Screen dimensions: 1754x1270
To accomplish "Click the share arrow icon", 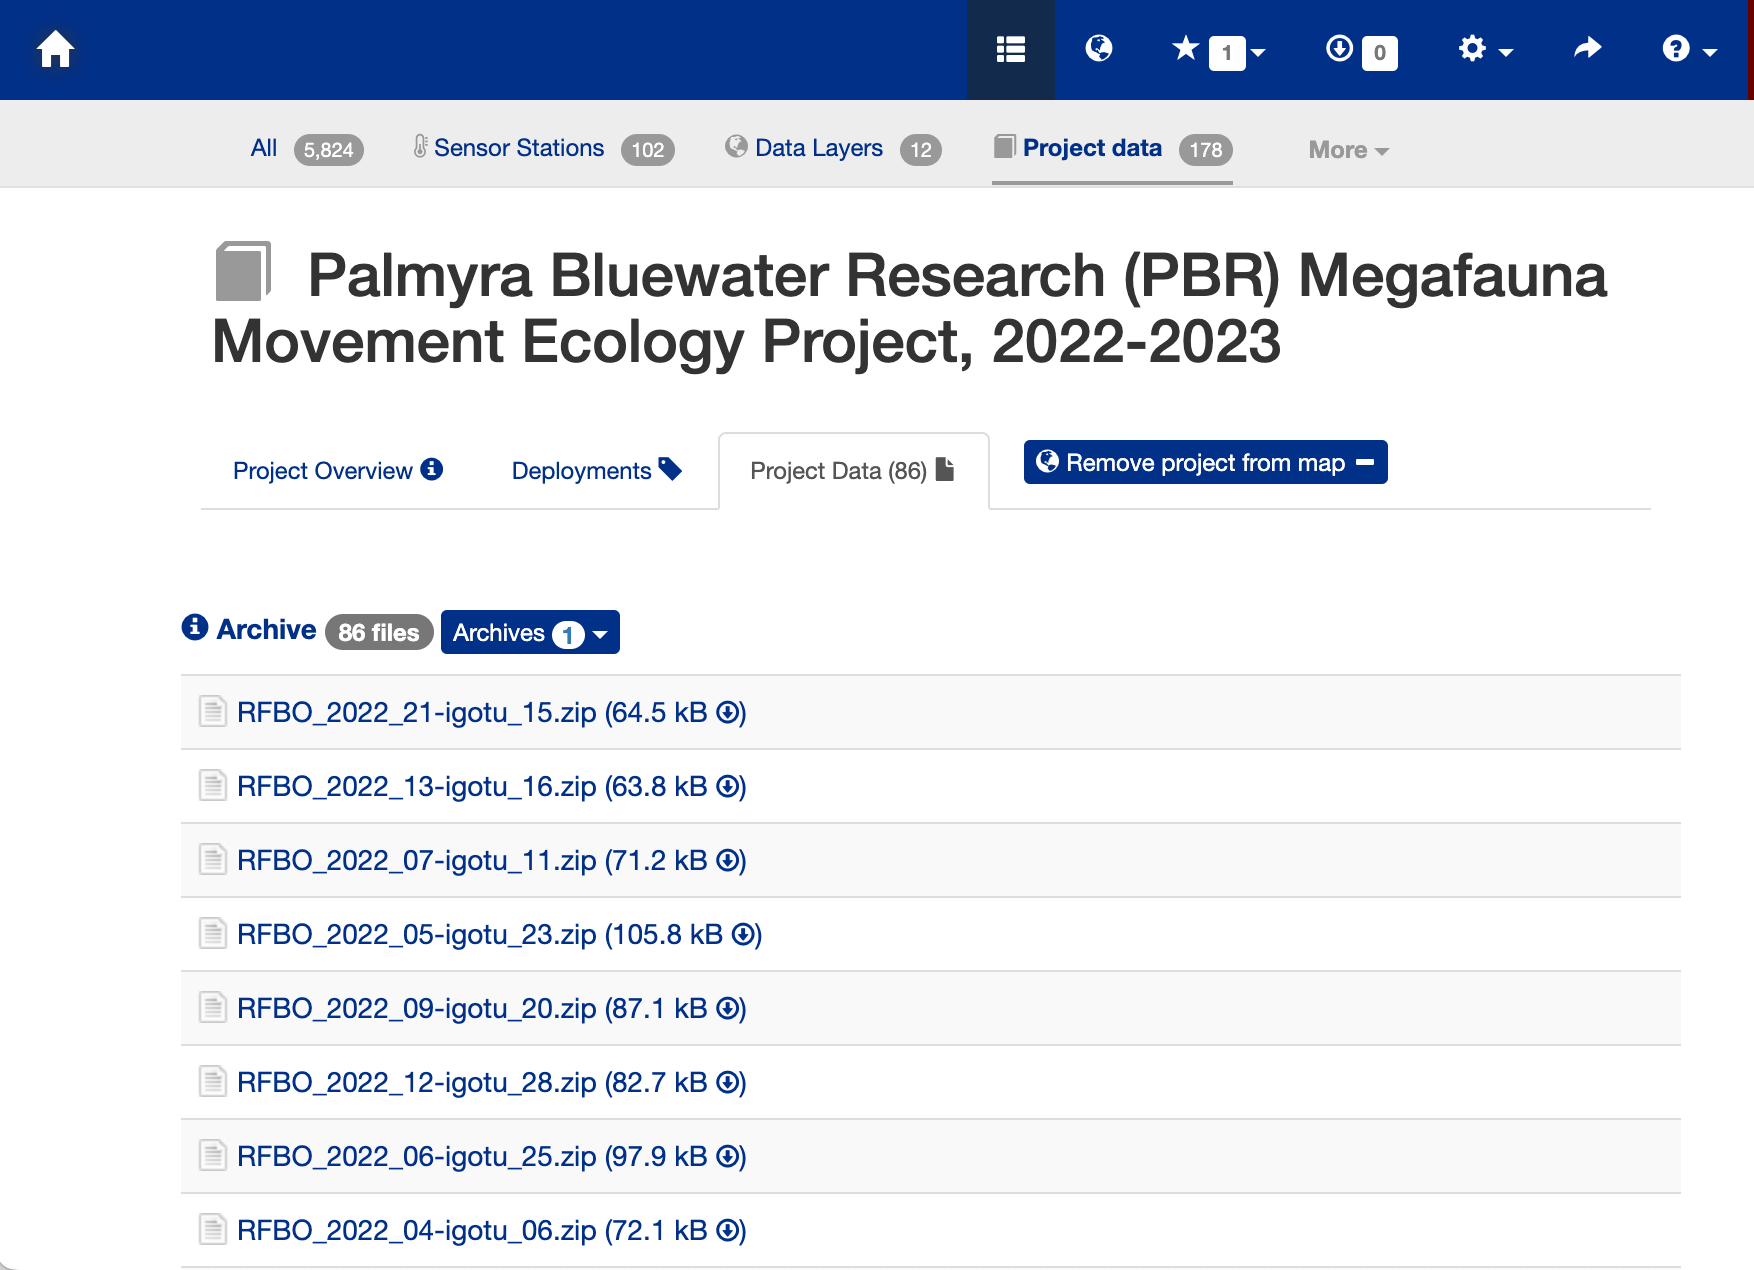I will (x=1586, y=48).
